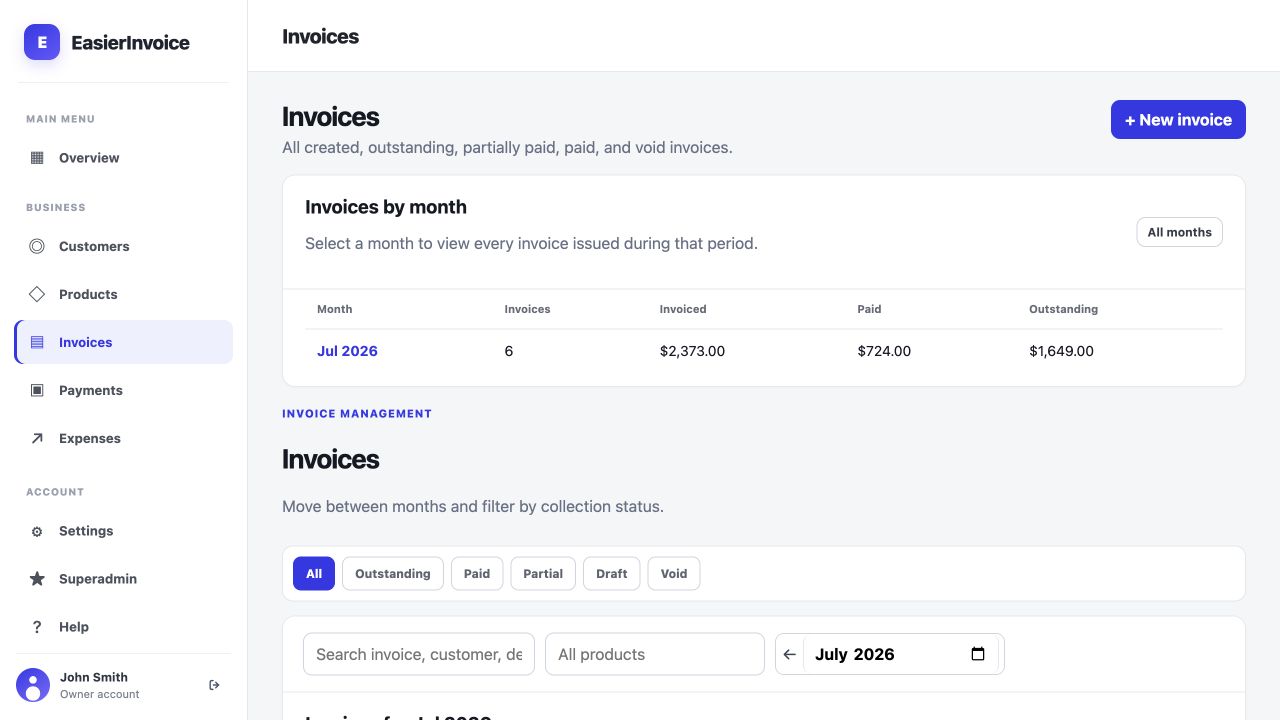Click the Settings gear icon

tap(37, 531)
